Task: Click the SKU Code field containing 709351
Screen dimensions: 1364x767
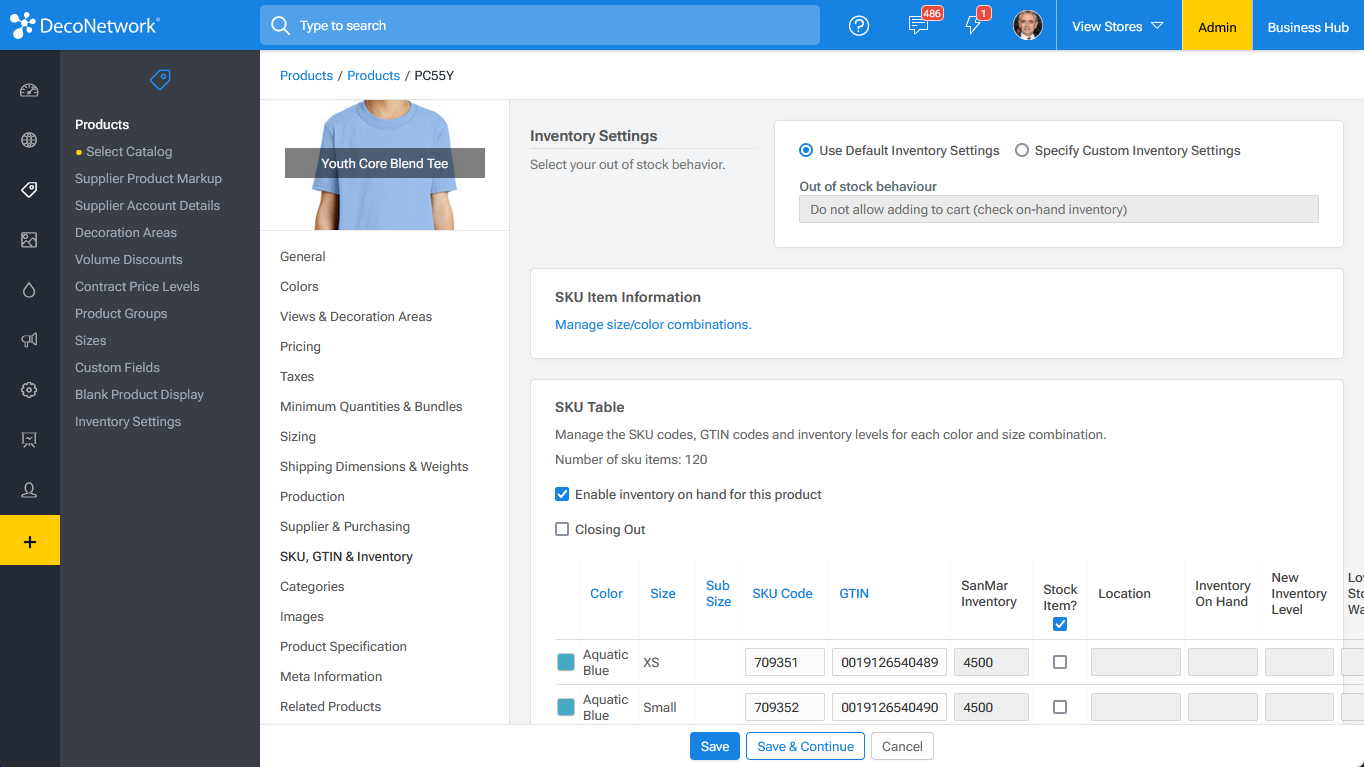Action: [x=784, y=662]
